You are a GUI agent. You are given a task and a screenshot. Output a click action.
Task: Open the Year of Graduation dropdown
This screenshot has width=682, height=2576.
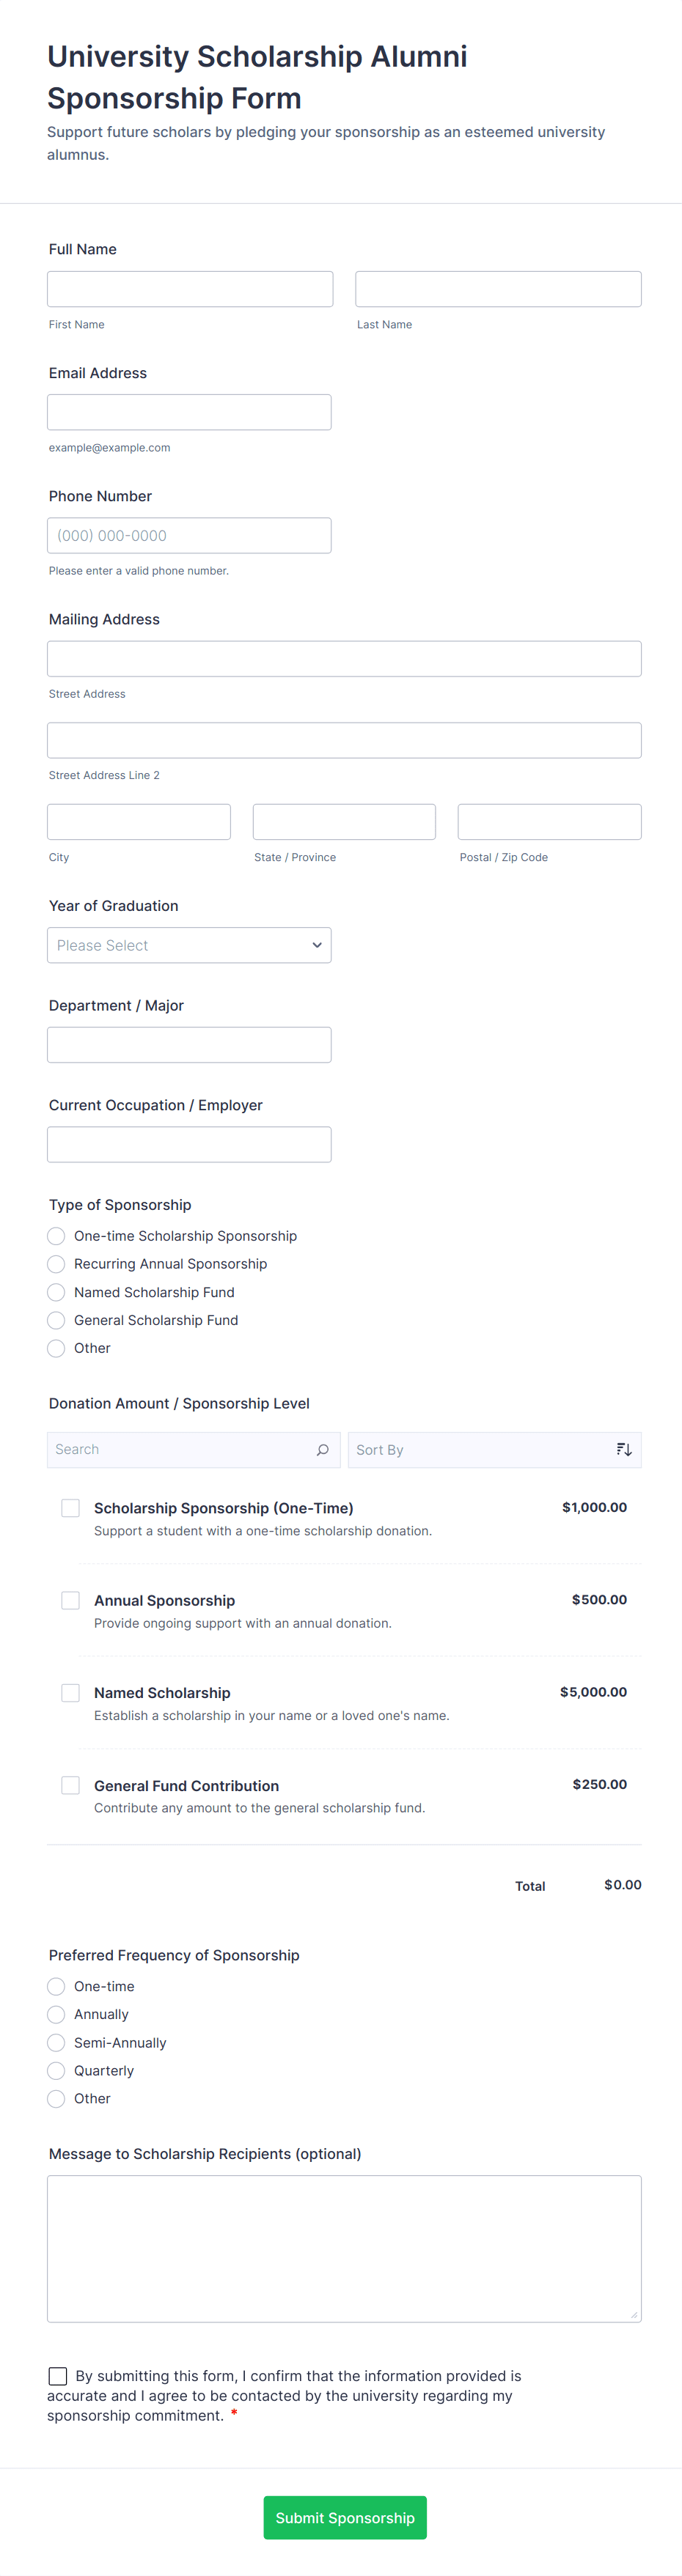pyautogui.click(x=189, y=945)
